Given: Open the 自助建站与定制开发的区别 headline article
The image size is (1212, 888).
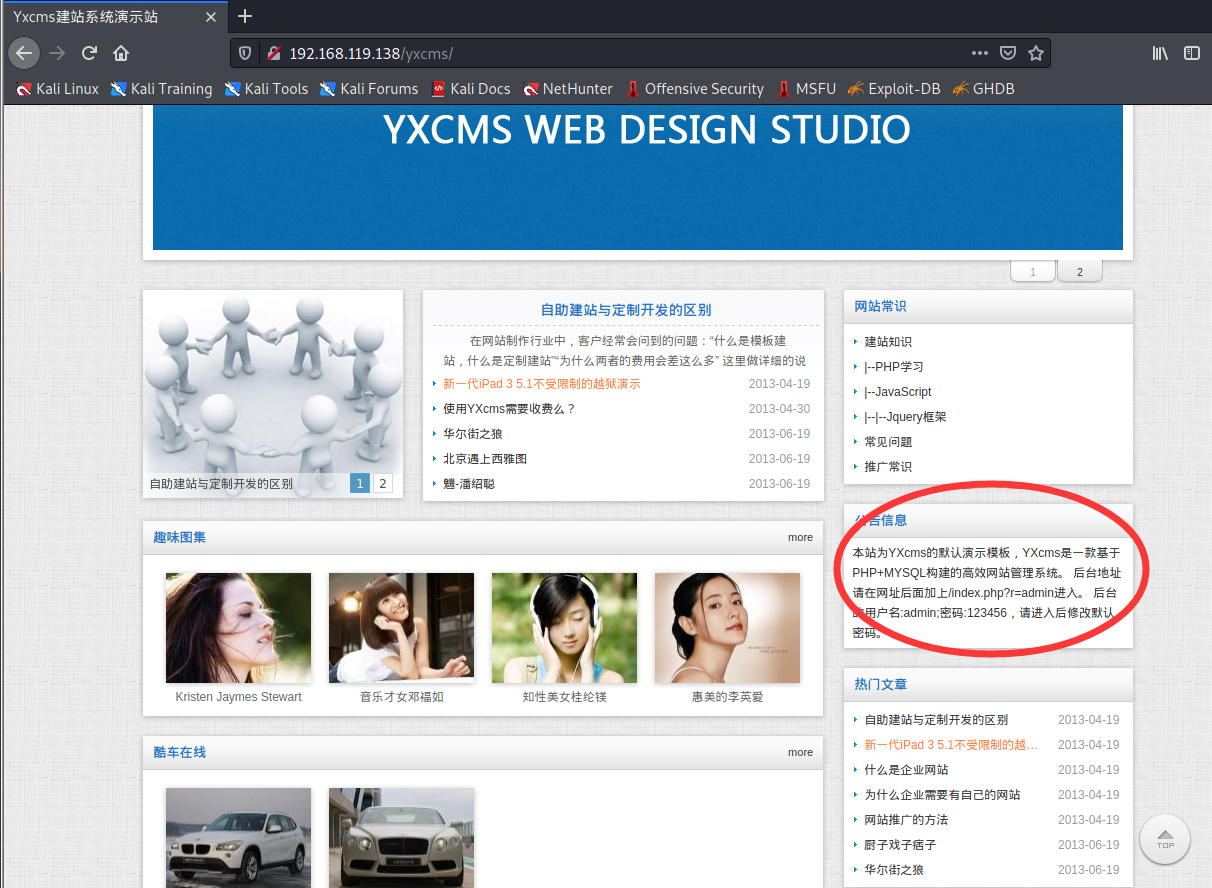Looking at the screenshot, I should [x=626, y=310].
